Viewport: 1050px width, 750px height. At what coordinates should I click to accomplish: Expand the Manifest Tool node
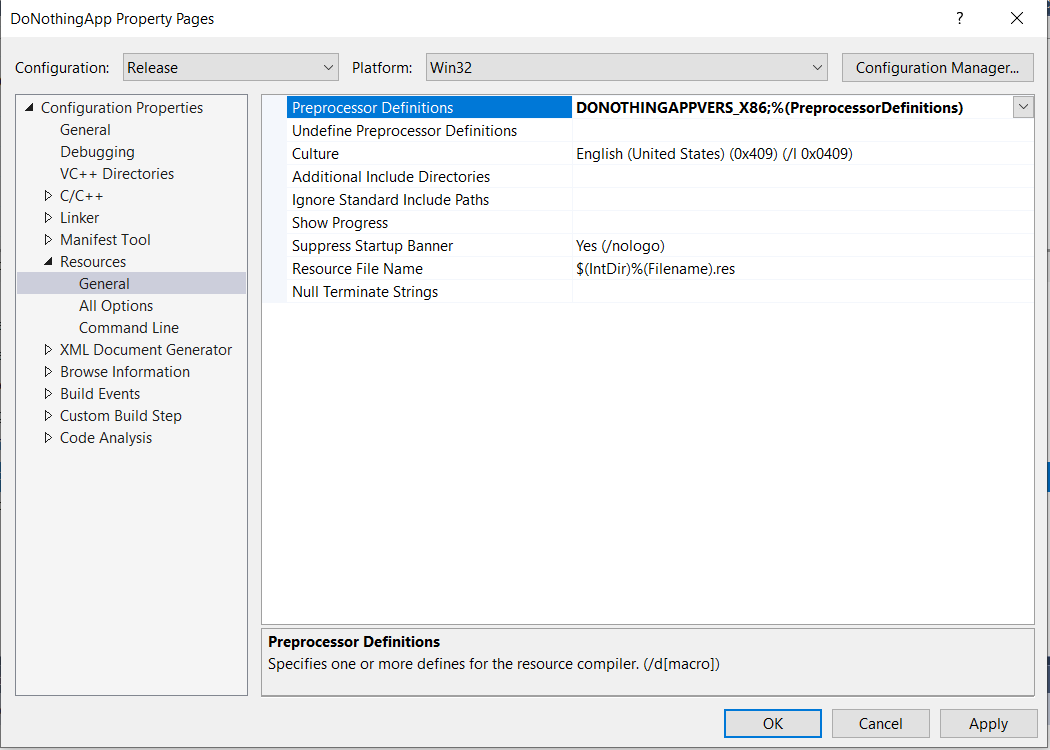(x=48, y=240)
